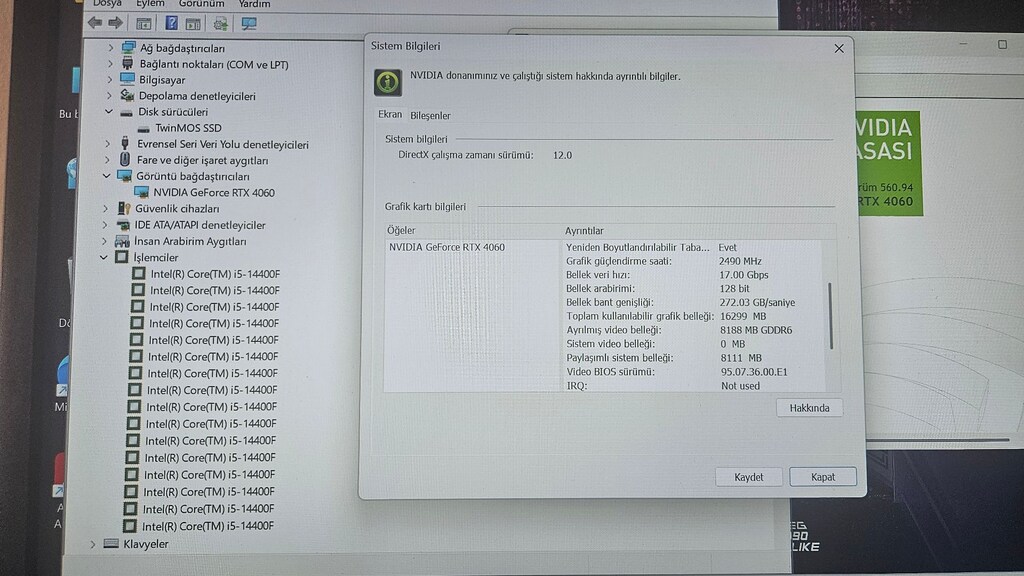Click the İnsan Arabirim Aygıtları icon
The image size is (1024, 576).
[122, 241]
